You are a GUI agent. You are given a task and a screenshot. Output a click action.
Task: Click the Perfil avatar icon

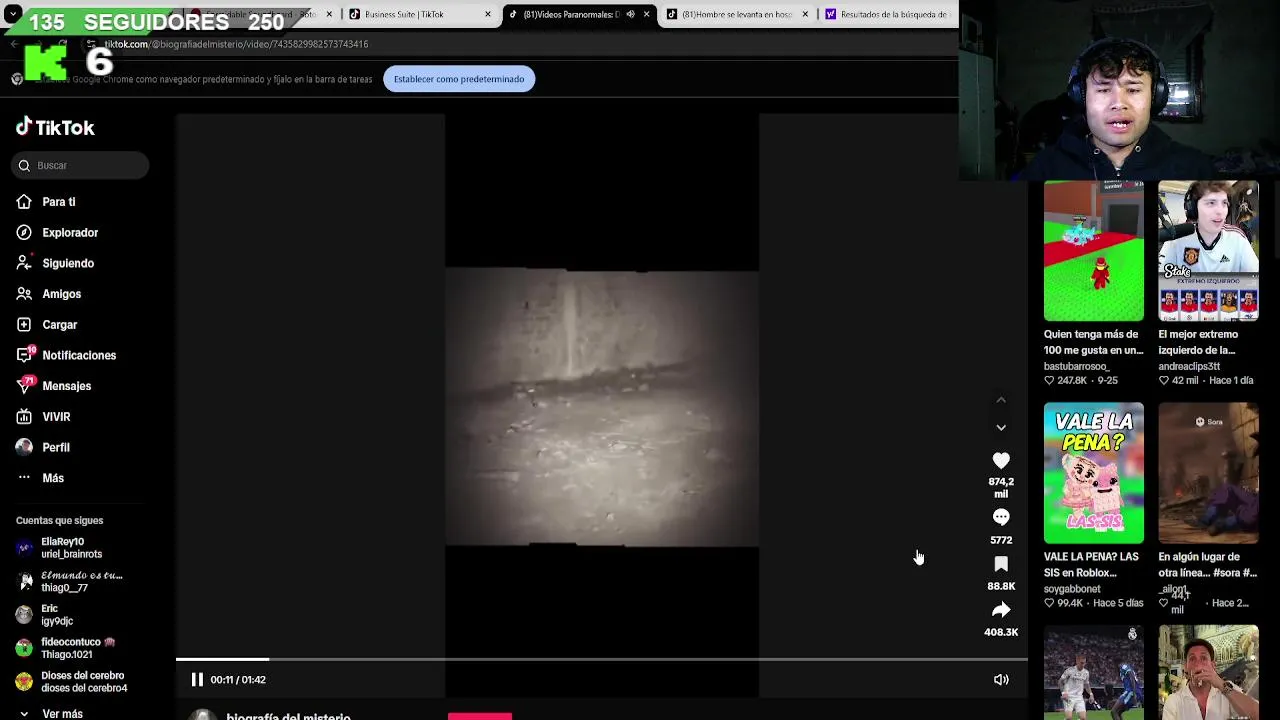coord(24,447)
